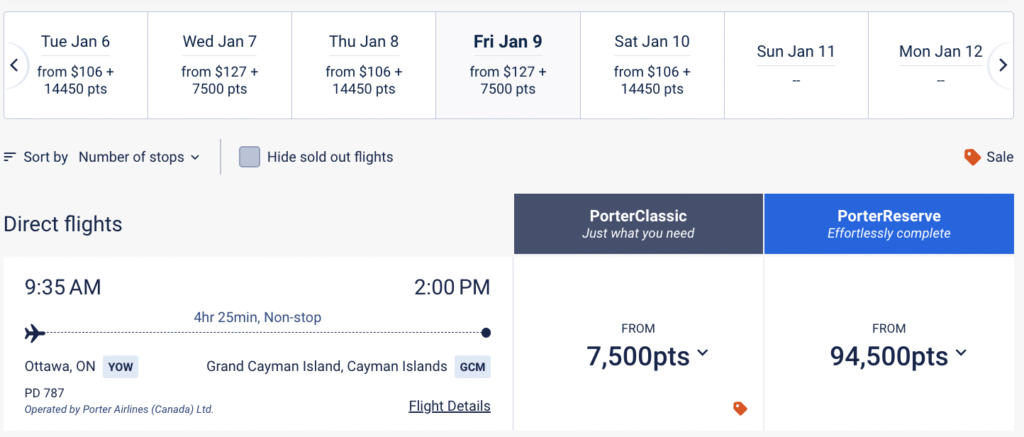Select the Wed Jan 7 date tab

click(220, 65)
